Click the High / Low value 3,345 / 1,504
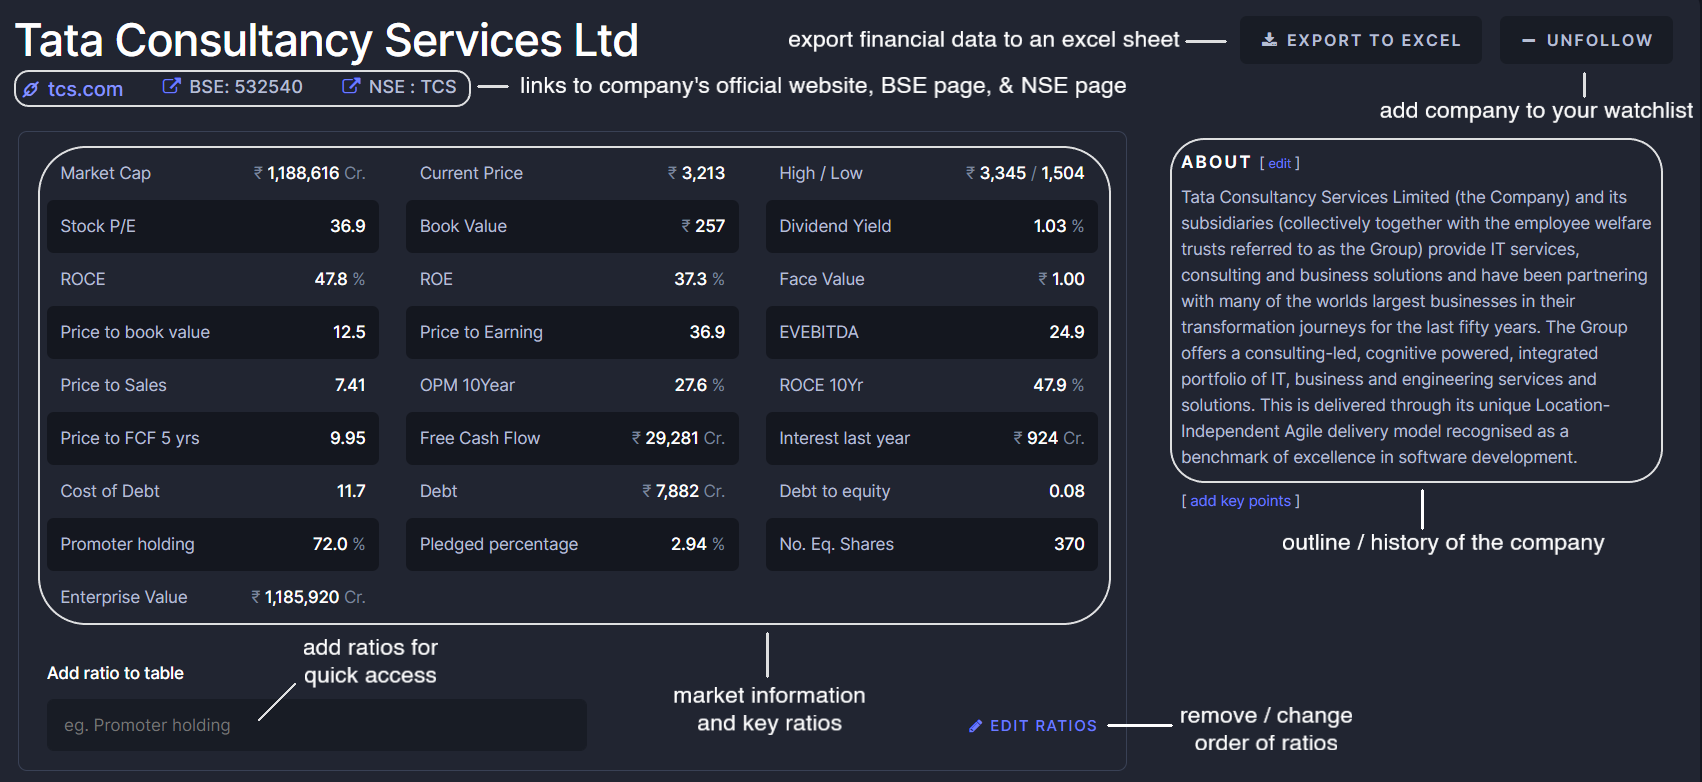Image resolution: width=1702 pixels, height=782 pixels. click(x=1025, y=173)
